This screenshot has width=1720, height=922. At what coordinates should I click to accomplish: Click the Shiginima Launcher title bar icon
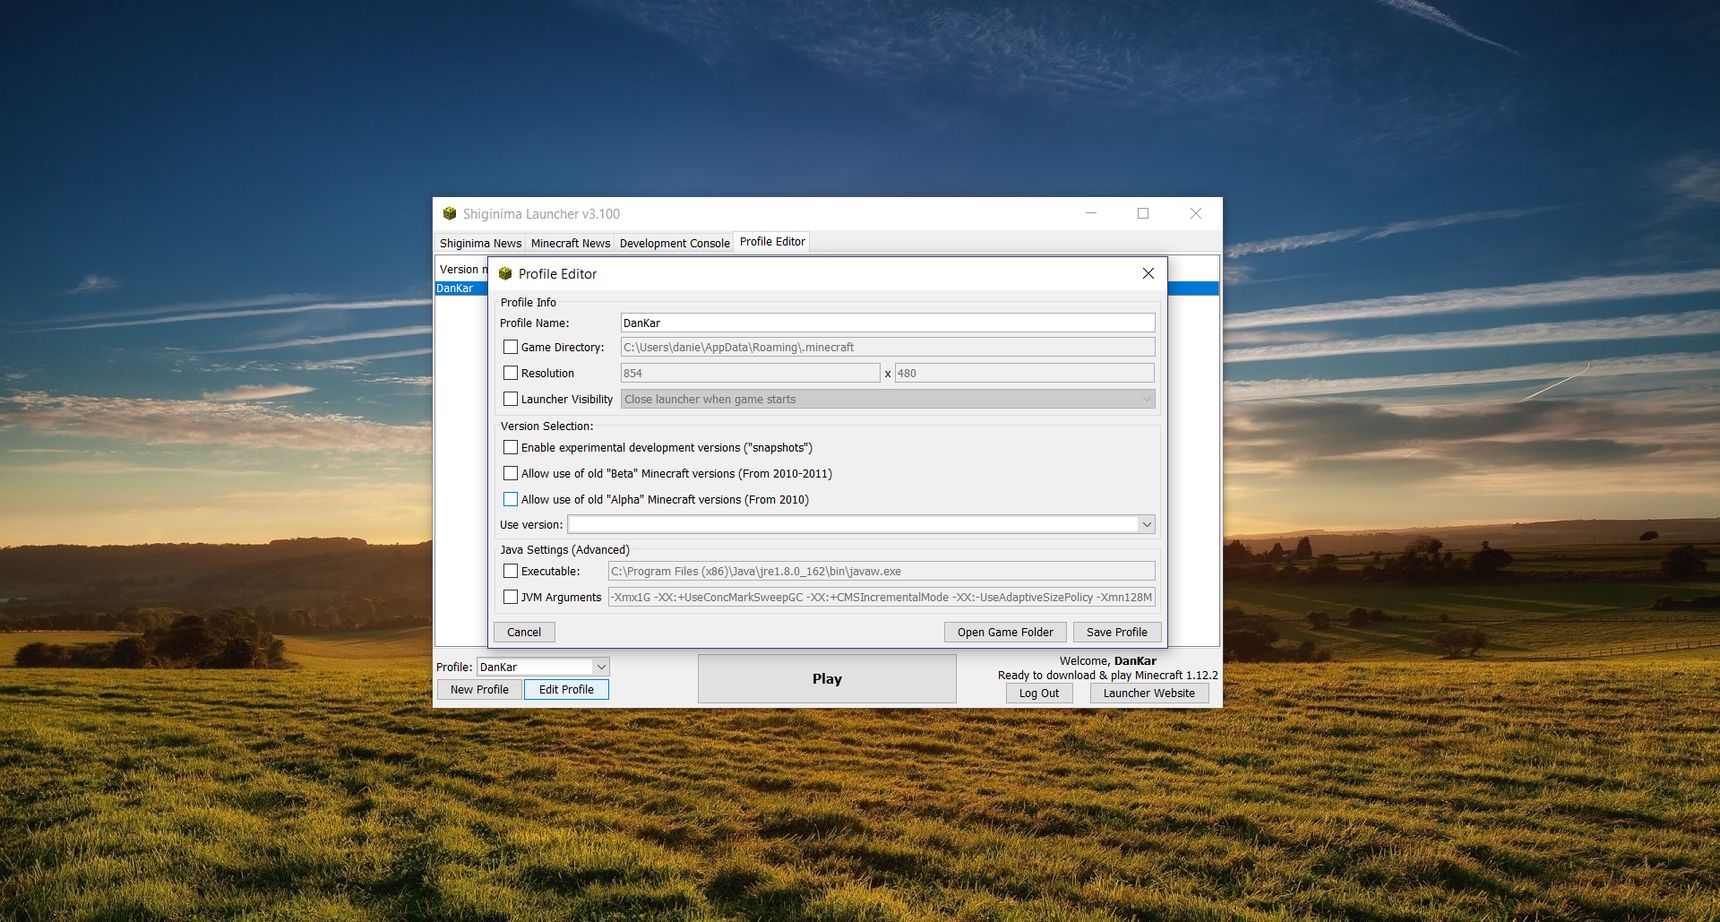(x=449, y=213)
